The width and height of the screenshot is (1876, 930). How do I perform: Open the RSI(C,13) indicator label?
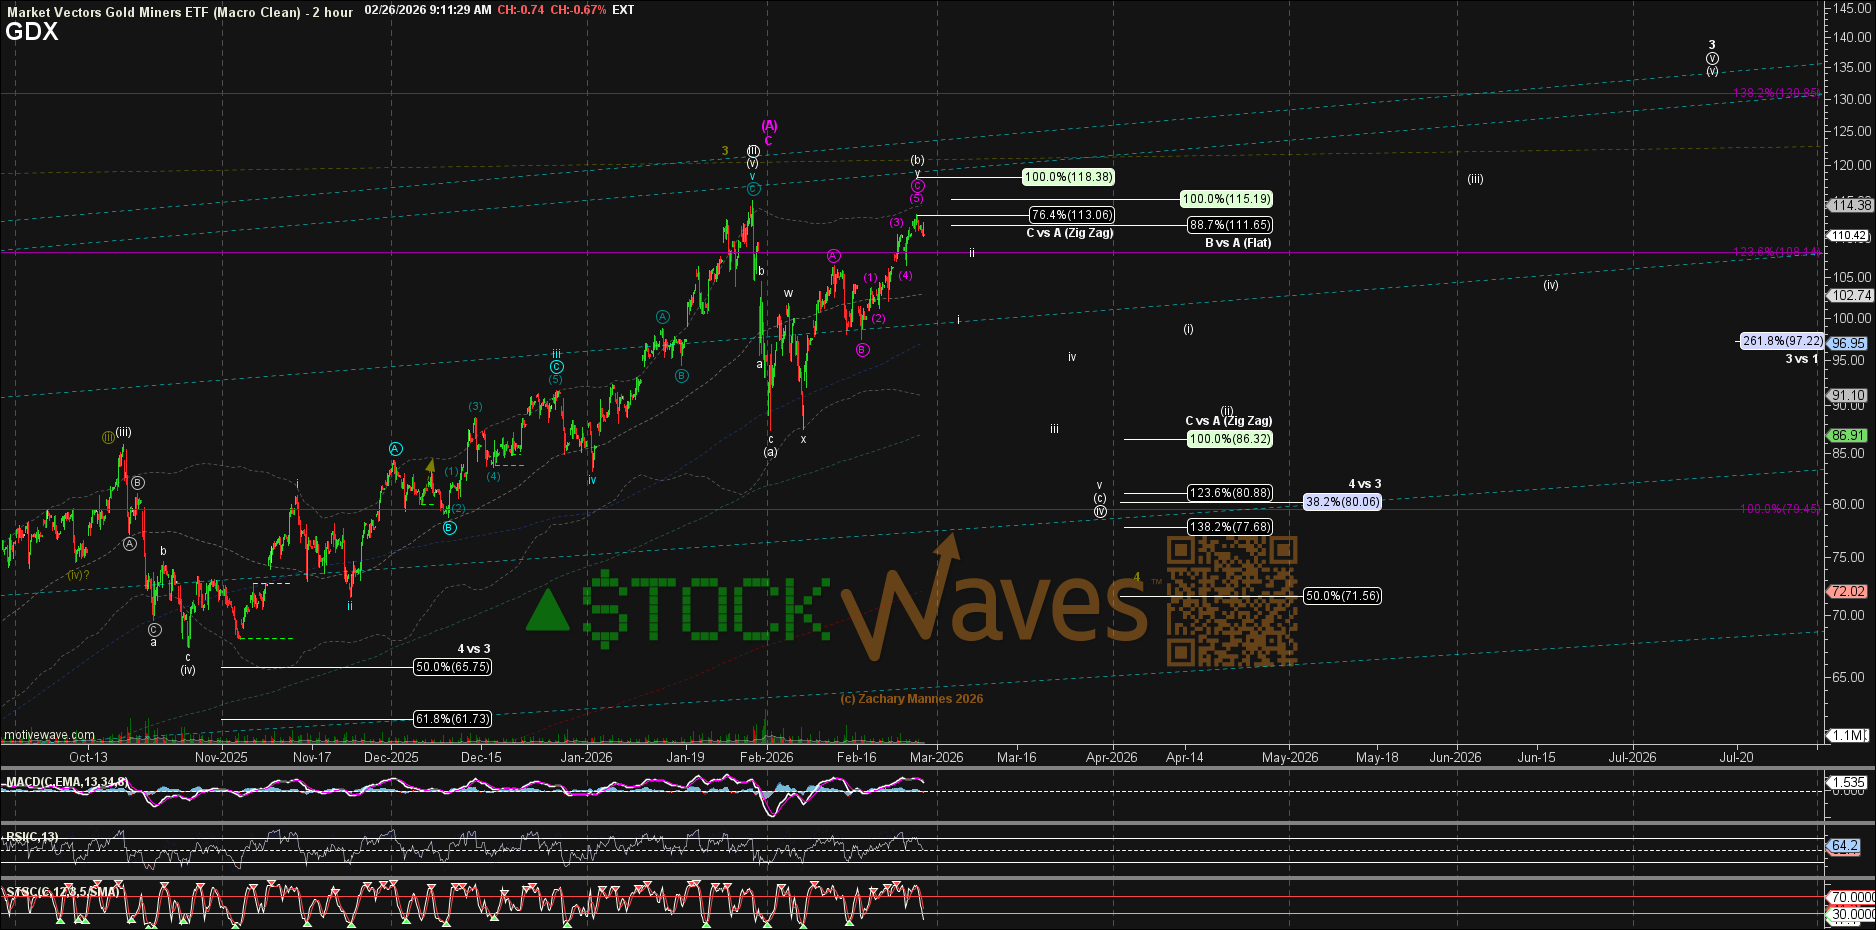[32, 836]
